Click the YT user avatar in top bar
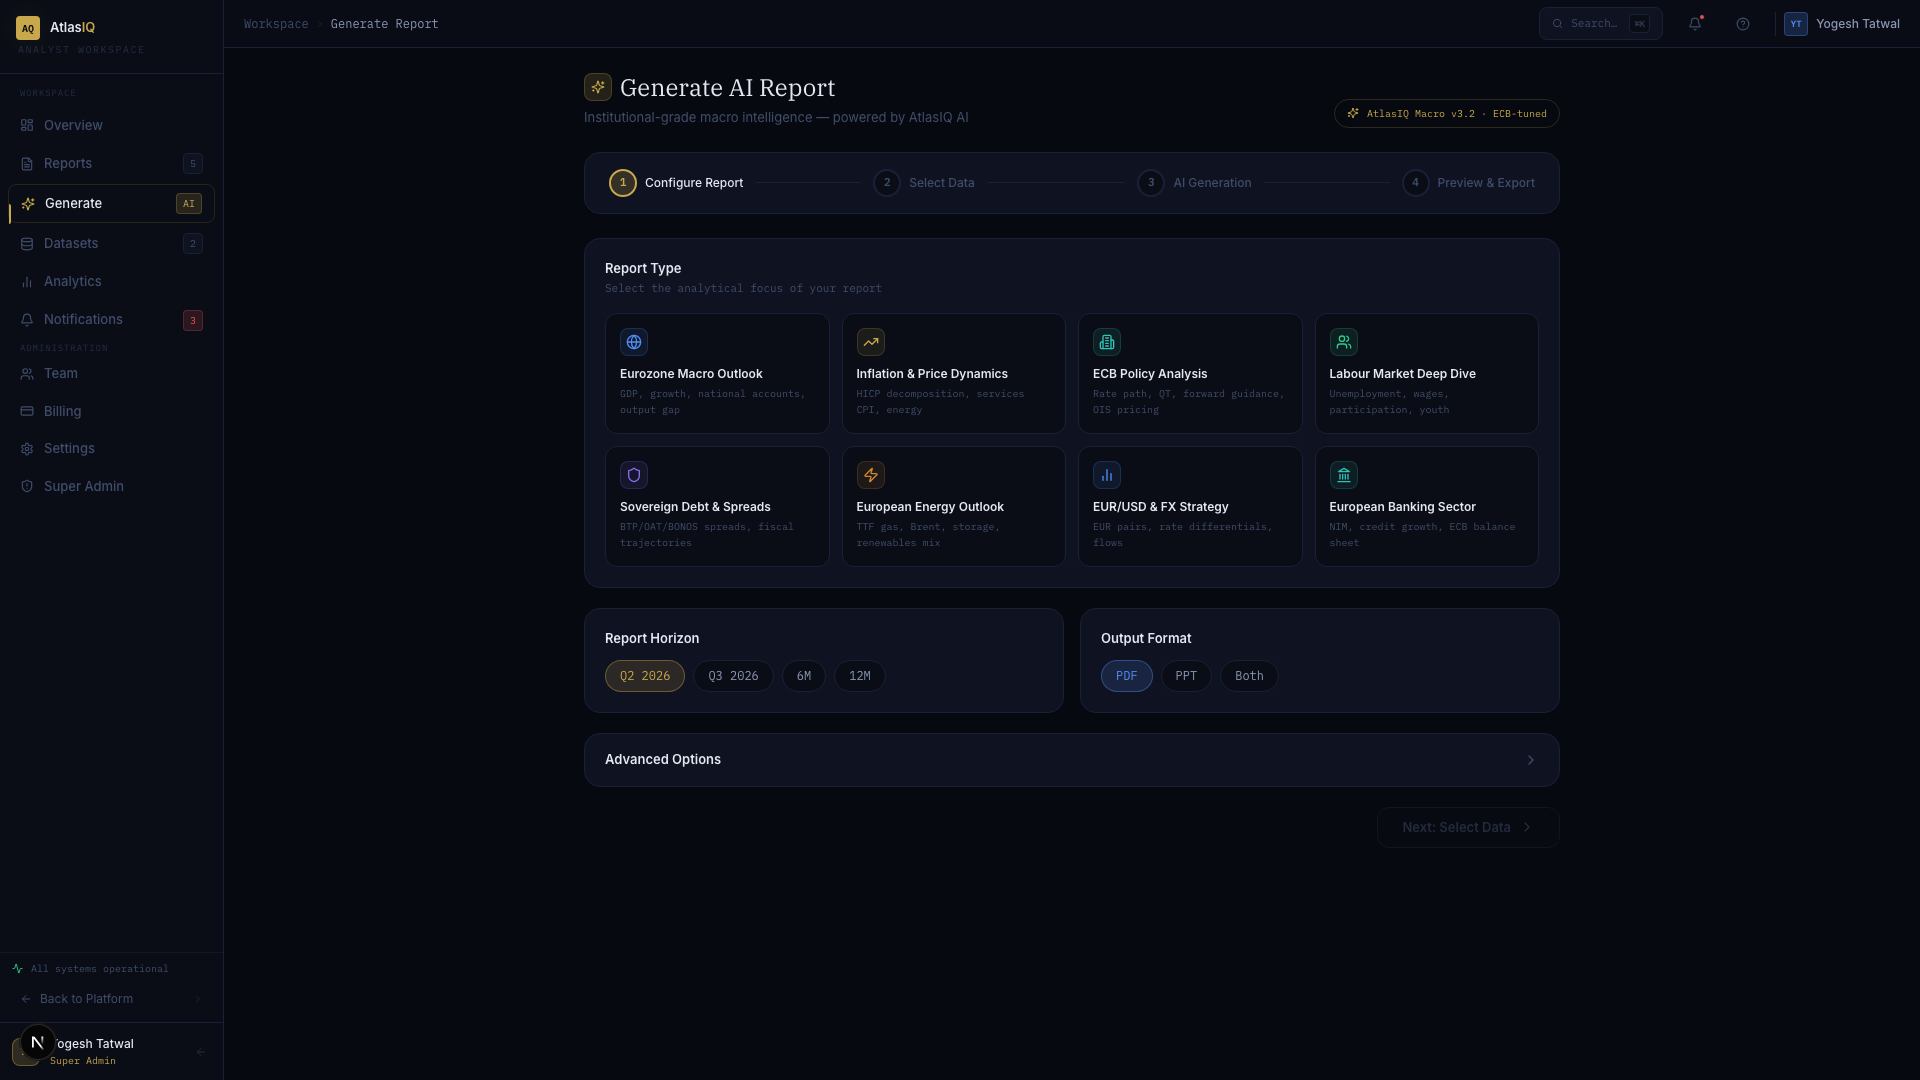1920x1080 pixels. [x=1796, y=24]
